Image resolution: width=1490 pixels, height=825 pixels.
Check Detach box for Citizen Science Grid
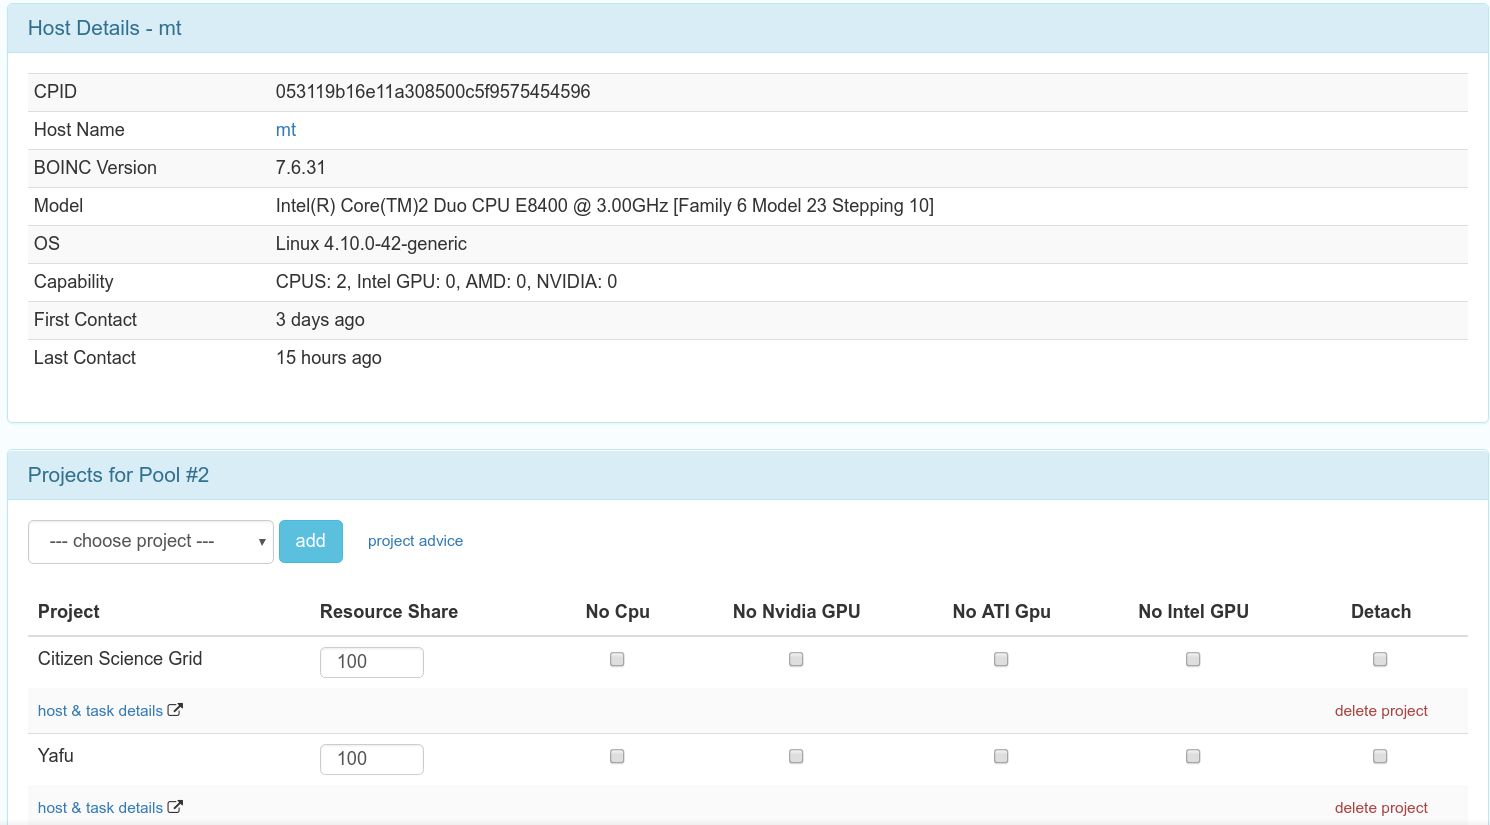[1380, 659]
